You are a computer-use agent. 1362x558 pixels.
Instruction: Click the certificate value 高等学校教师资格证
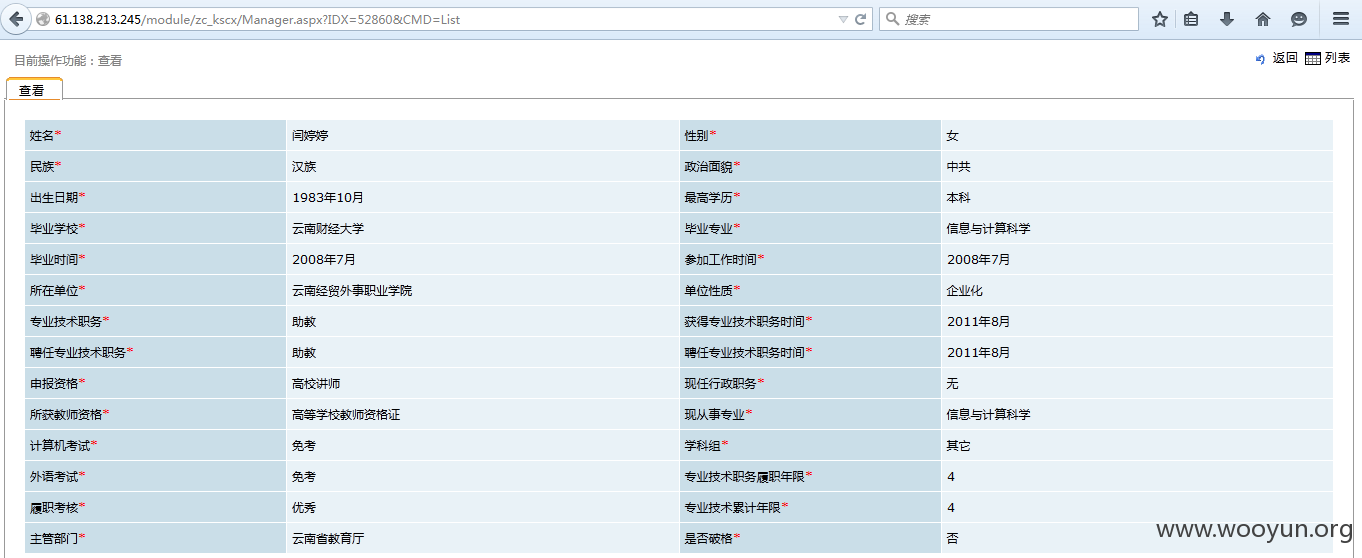346,414
